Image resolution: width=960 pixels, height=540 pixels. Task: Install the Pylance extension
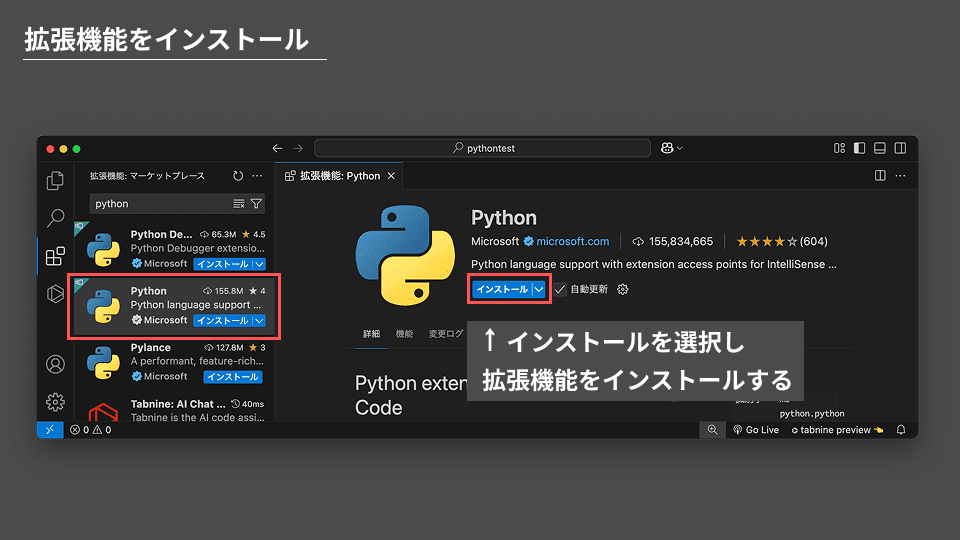[233, 377]
